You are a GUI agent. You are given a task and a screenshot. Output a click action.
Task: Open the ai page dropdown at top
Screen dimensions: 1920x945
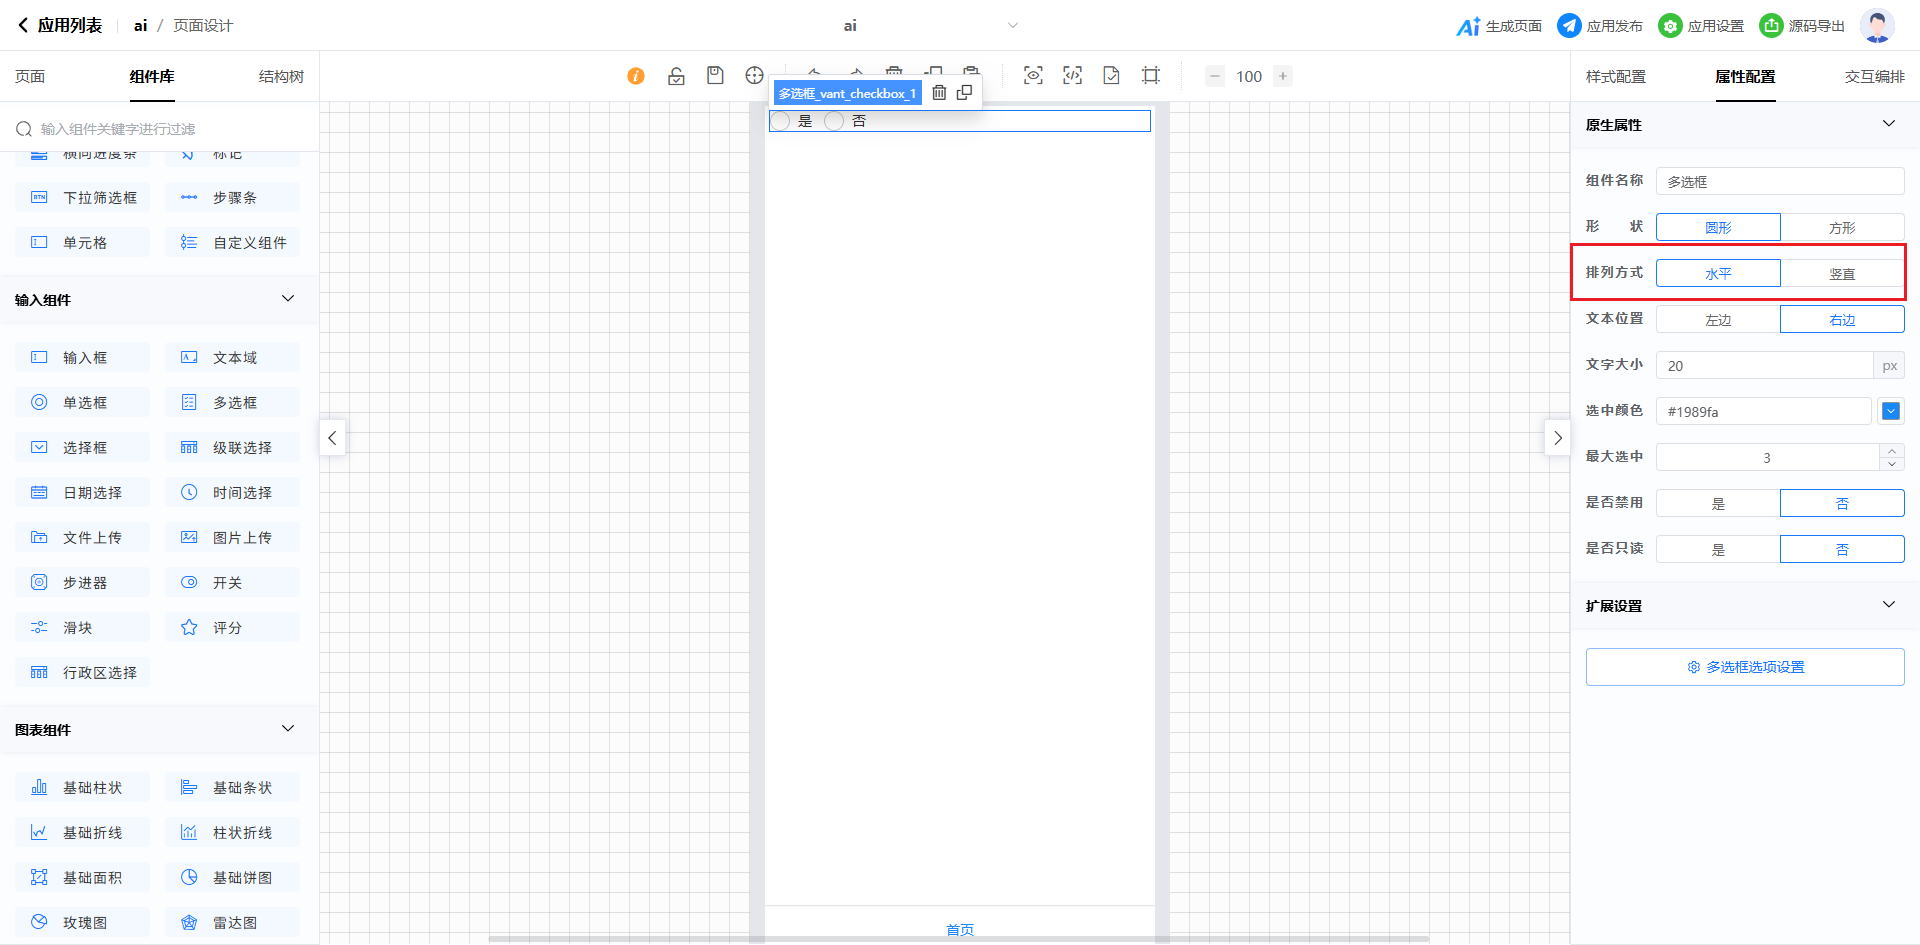(x=1012, y=26)
